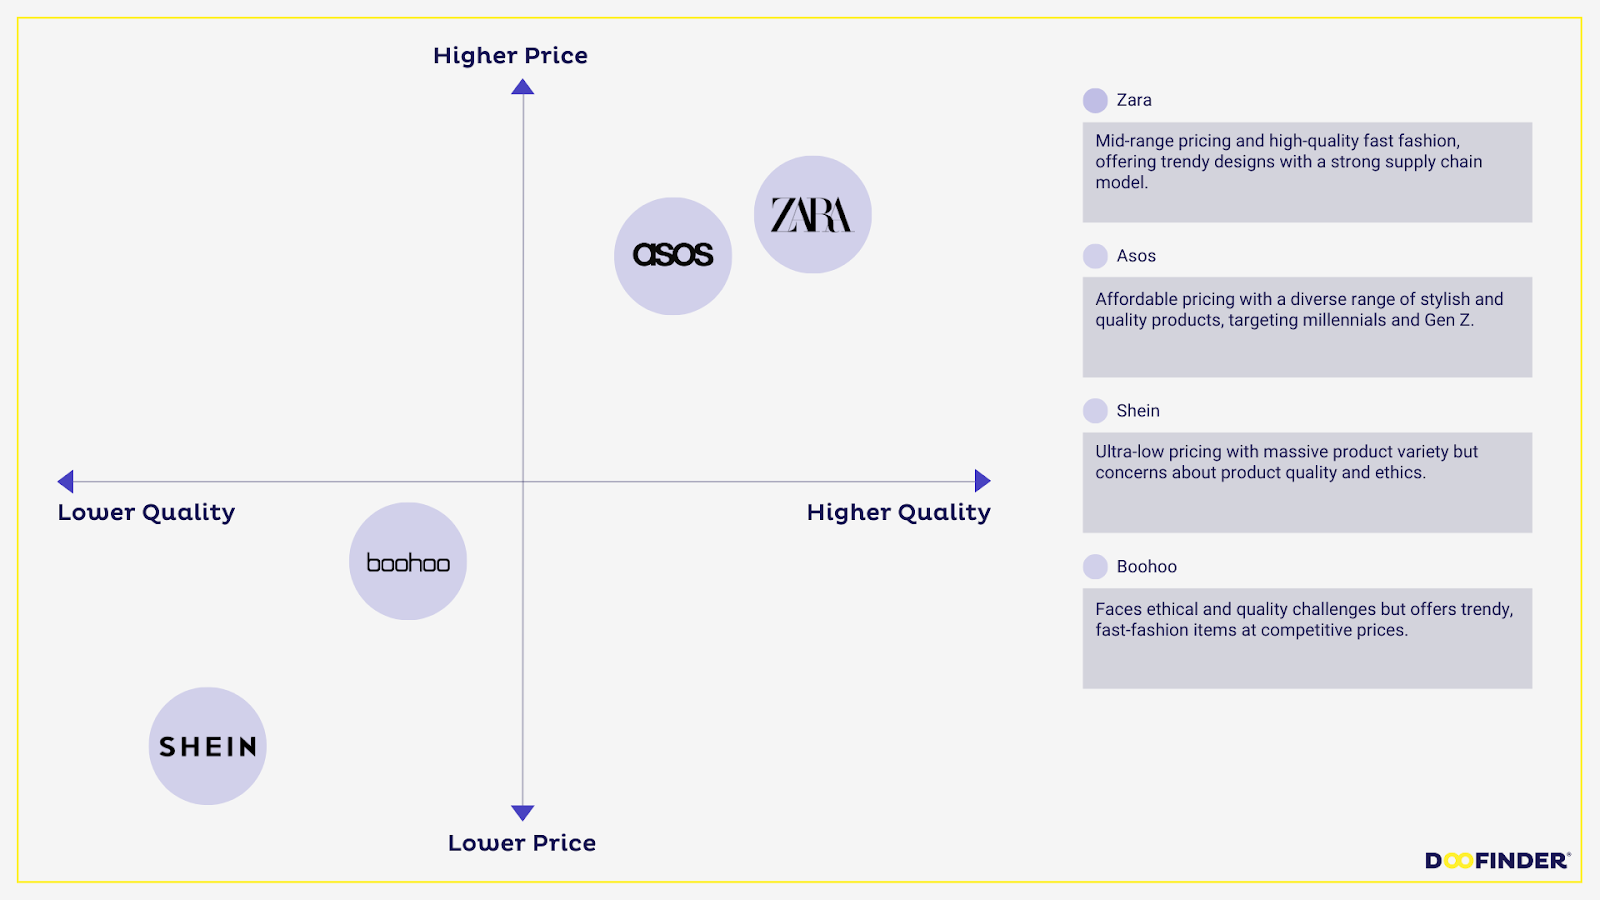Click the Zara description box

pyautogui.click(x=1307, y=172)
